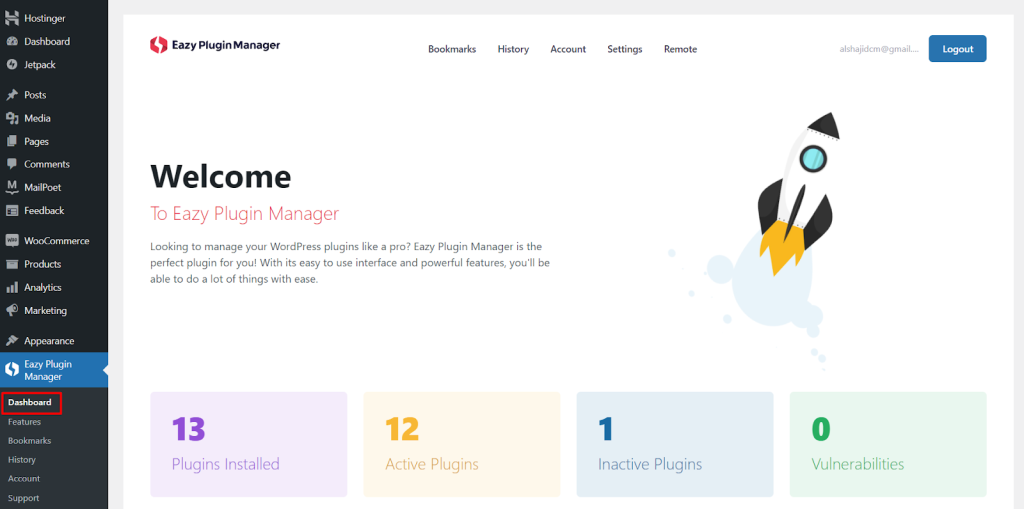Open Settings in top navigation

click(625, 49)
